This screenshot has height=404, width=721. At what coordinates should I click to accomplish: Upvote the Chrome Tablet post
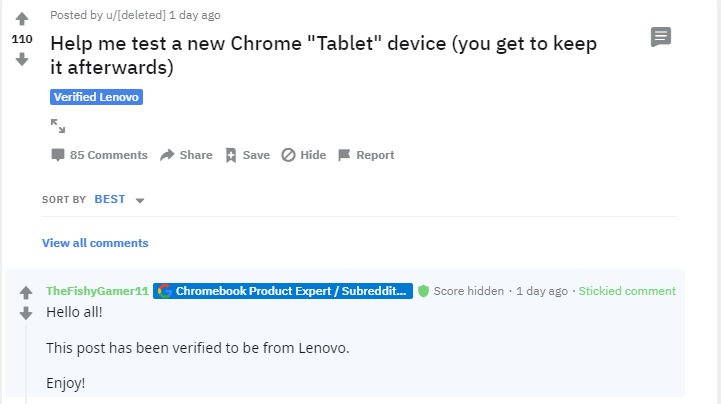pyautogui.click(x=22, y=19)
